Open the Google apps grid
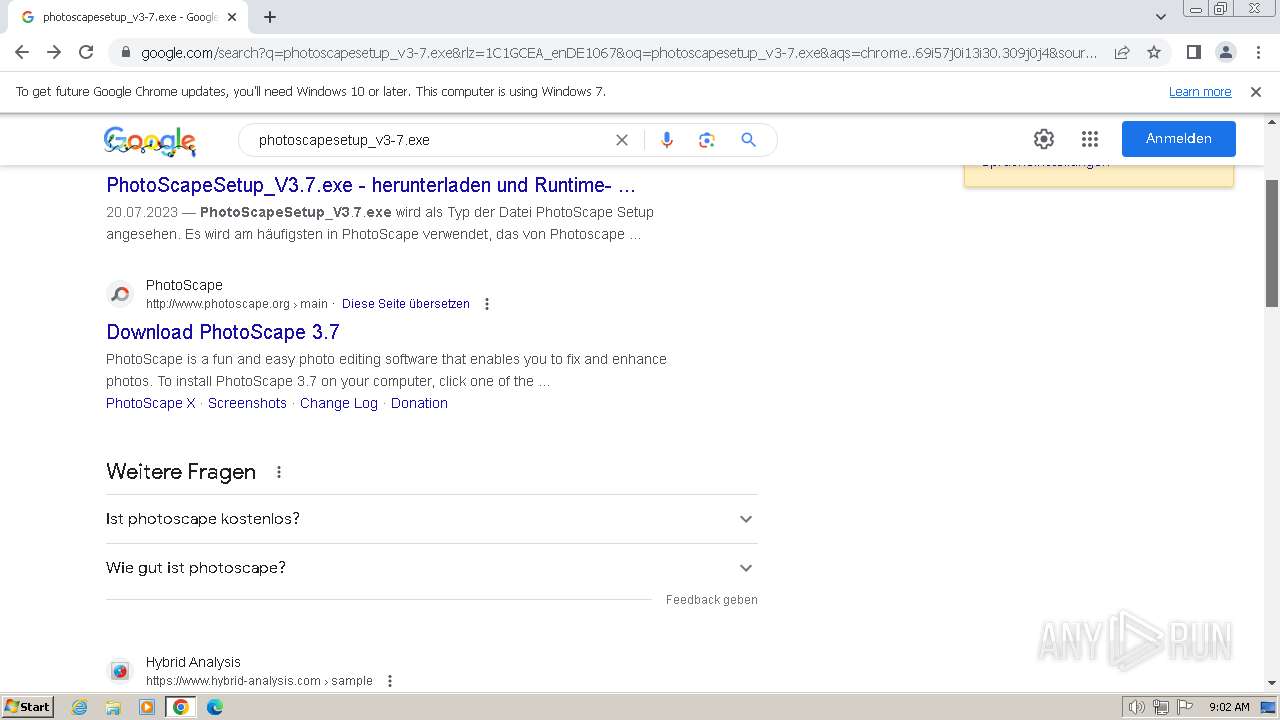 [x=1090, y=139]
